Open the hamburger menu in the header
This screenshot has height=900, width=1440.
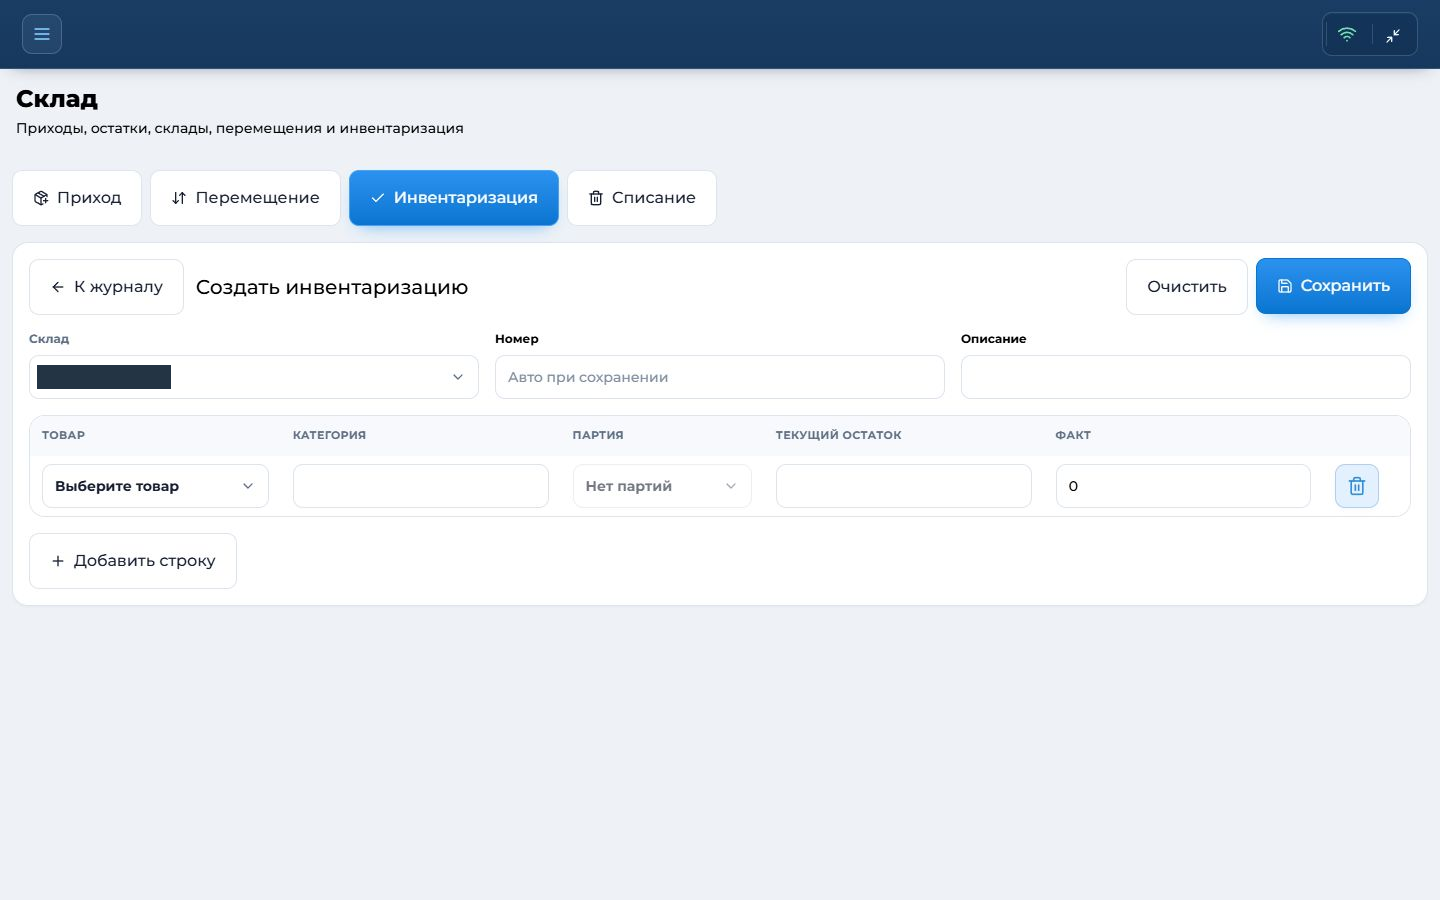42,34
